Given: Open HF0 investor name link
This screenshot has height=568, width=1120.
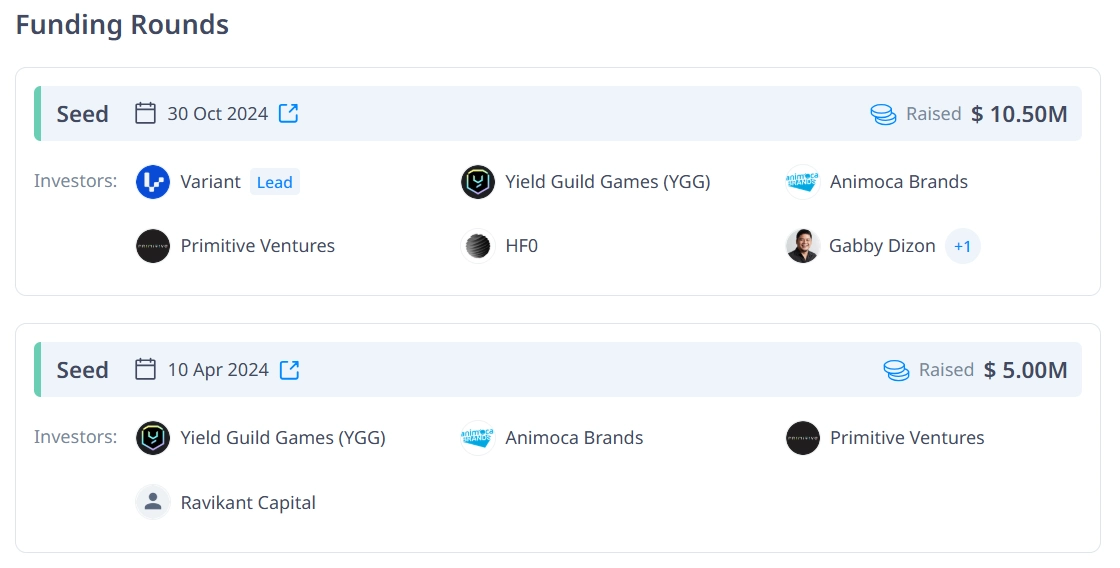Looking at the screenshot, I should click(521, 246).
